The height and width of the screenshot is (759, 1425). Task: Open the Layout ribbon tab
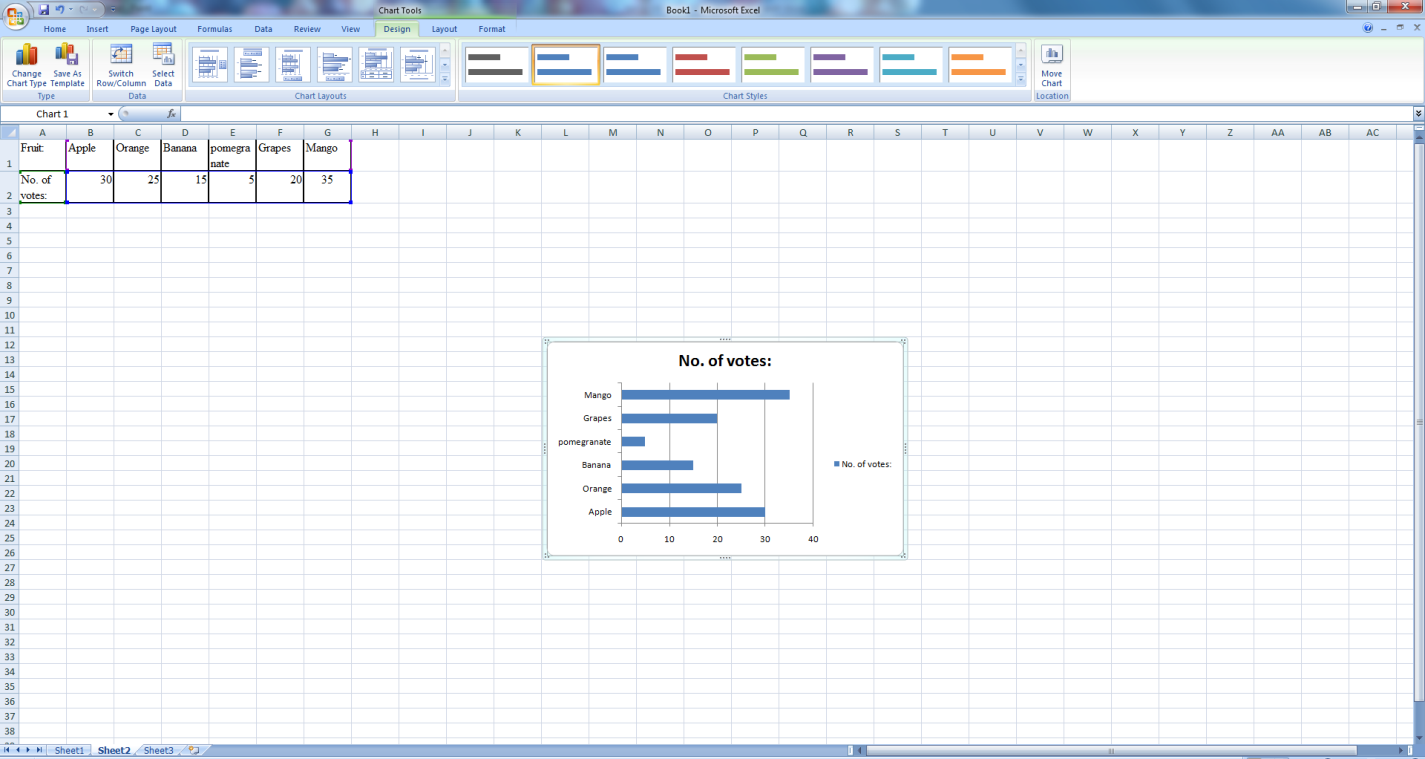(x=444, y=29)
